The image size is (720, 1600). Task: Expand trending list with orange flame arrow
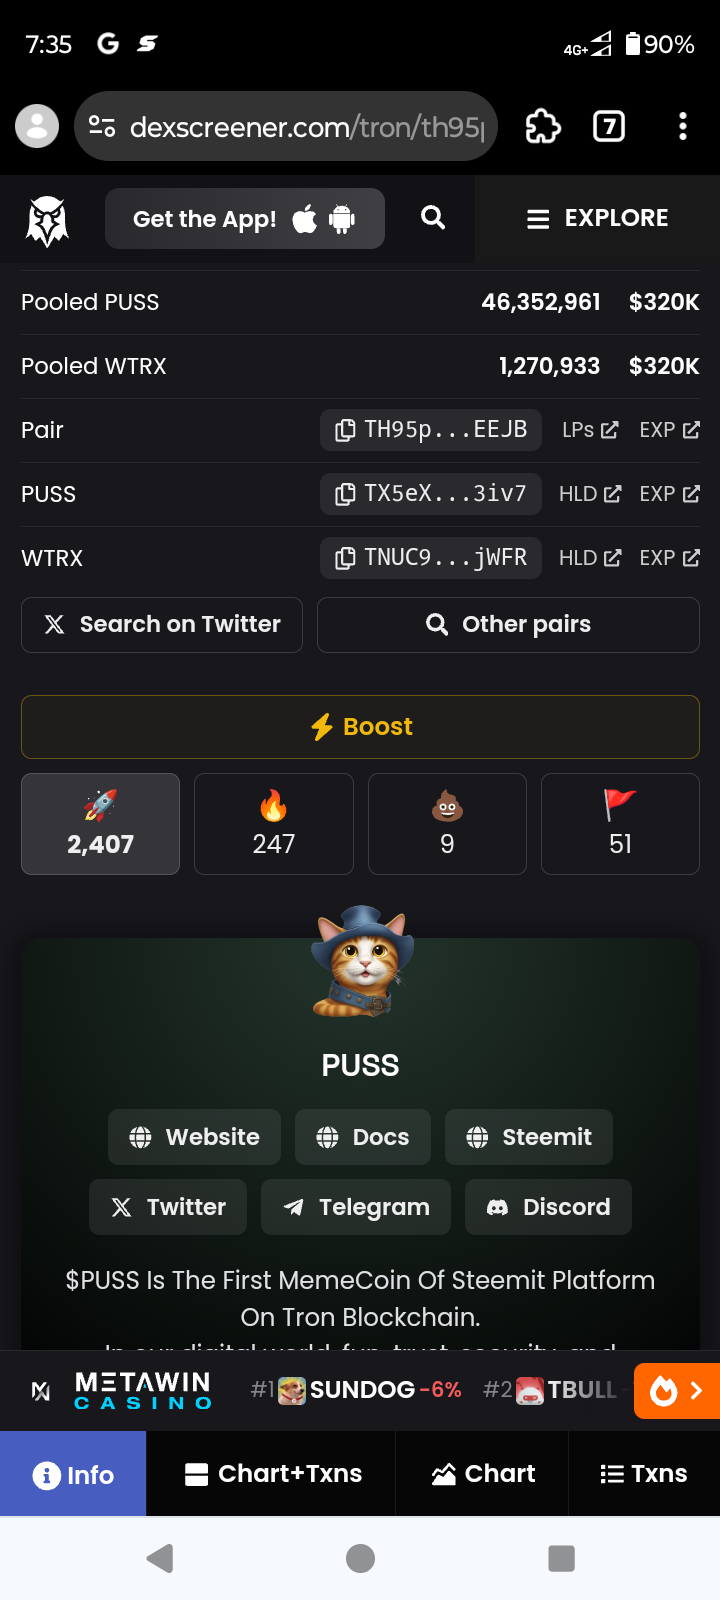coord(677,1391)
